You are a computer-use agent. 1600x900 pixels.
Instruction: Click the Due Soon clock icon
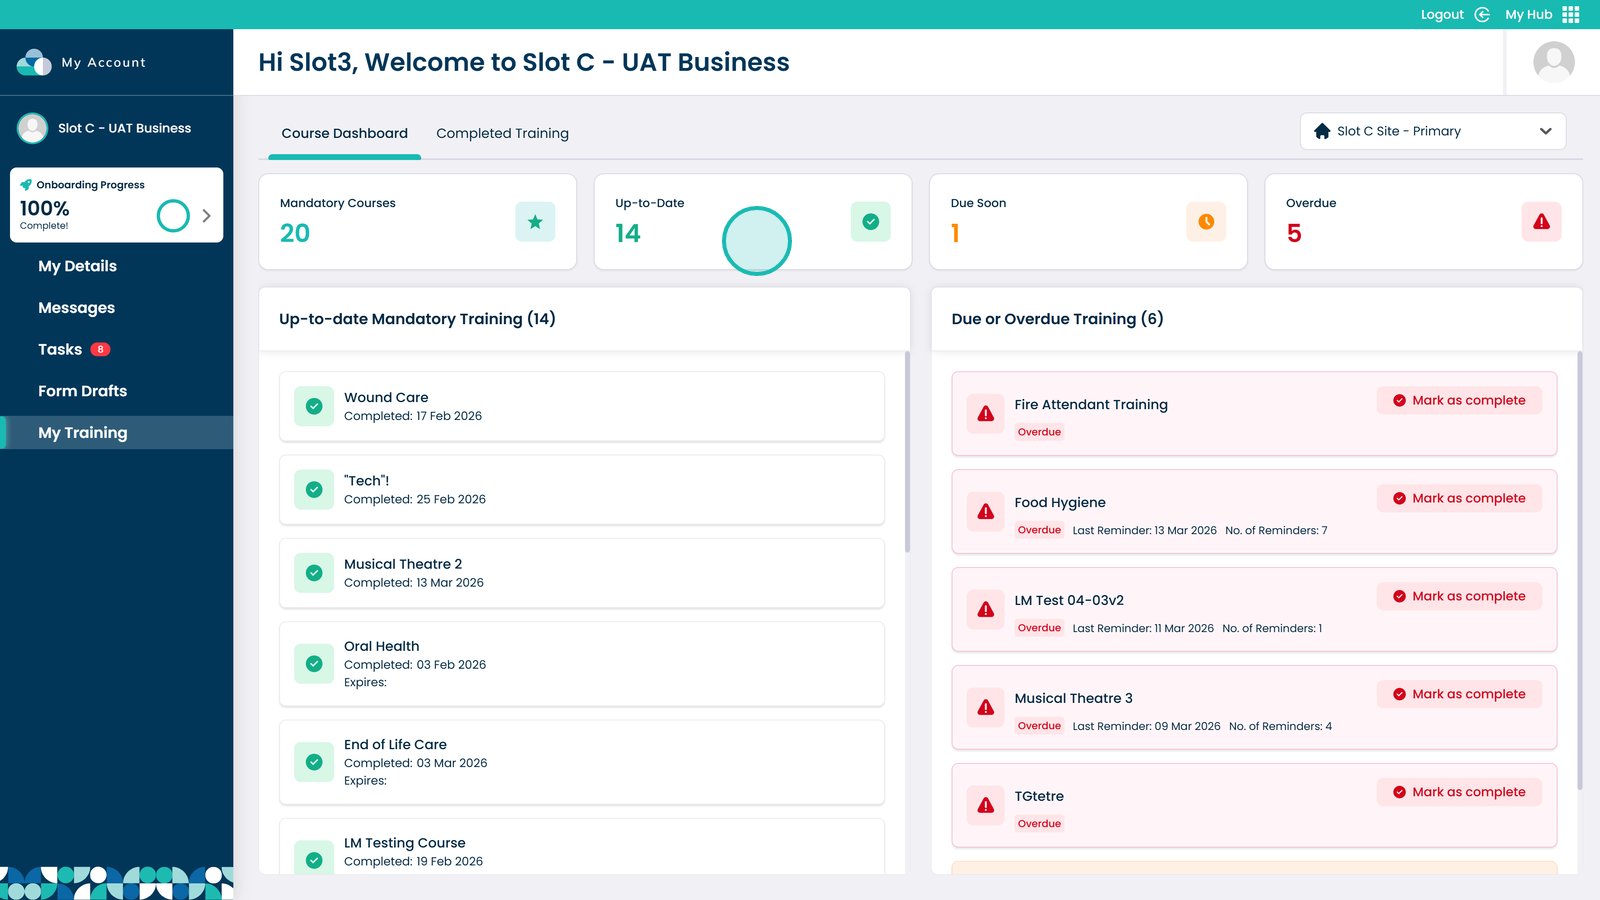point(1206,222)
